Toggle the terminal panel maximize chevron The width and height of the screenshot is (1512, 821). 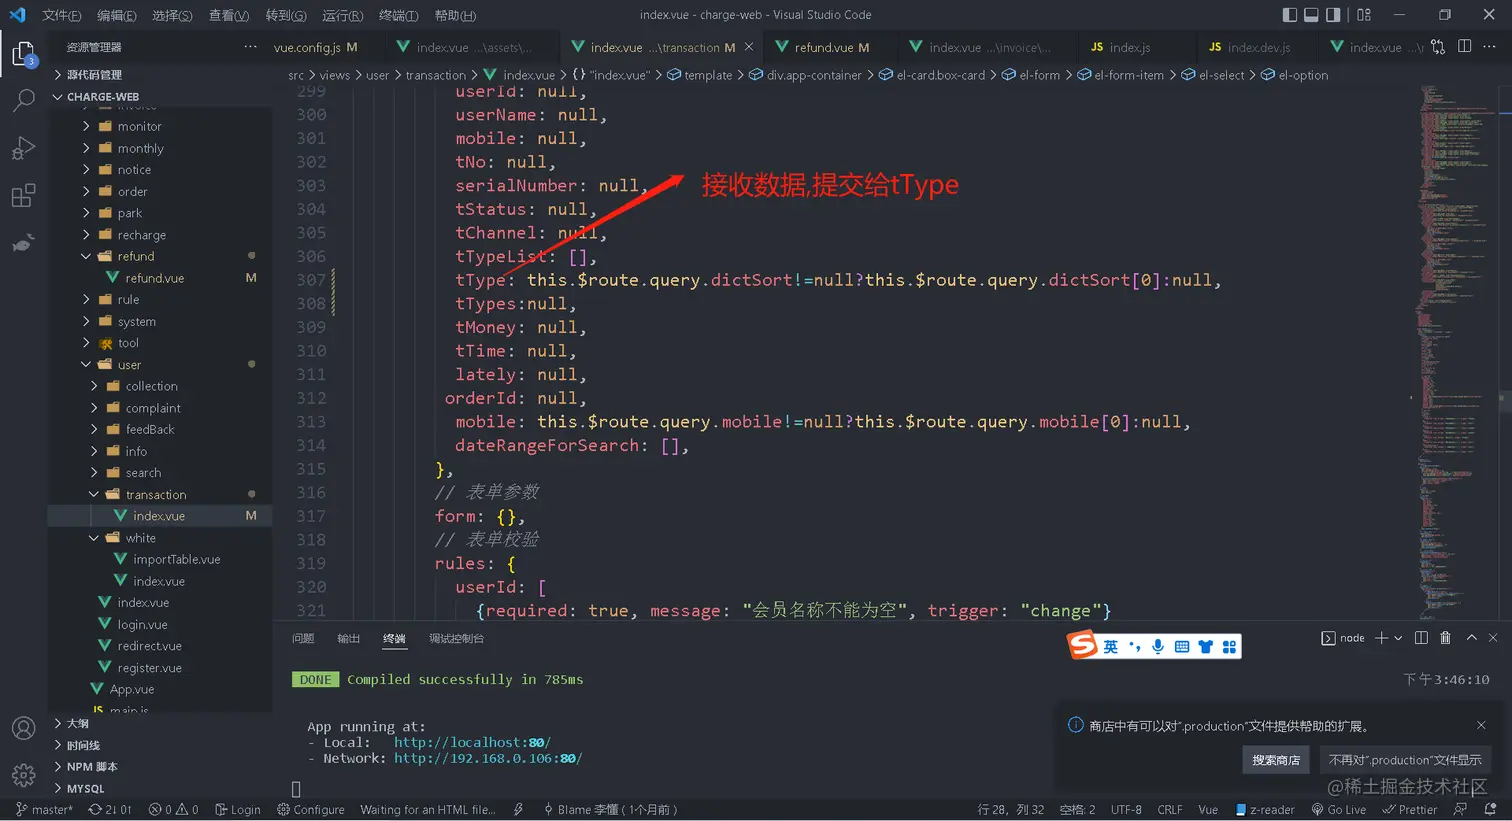click(x=1470, y=637)
